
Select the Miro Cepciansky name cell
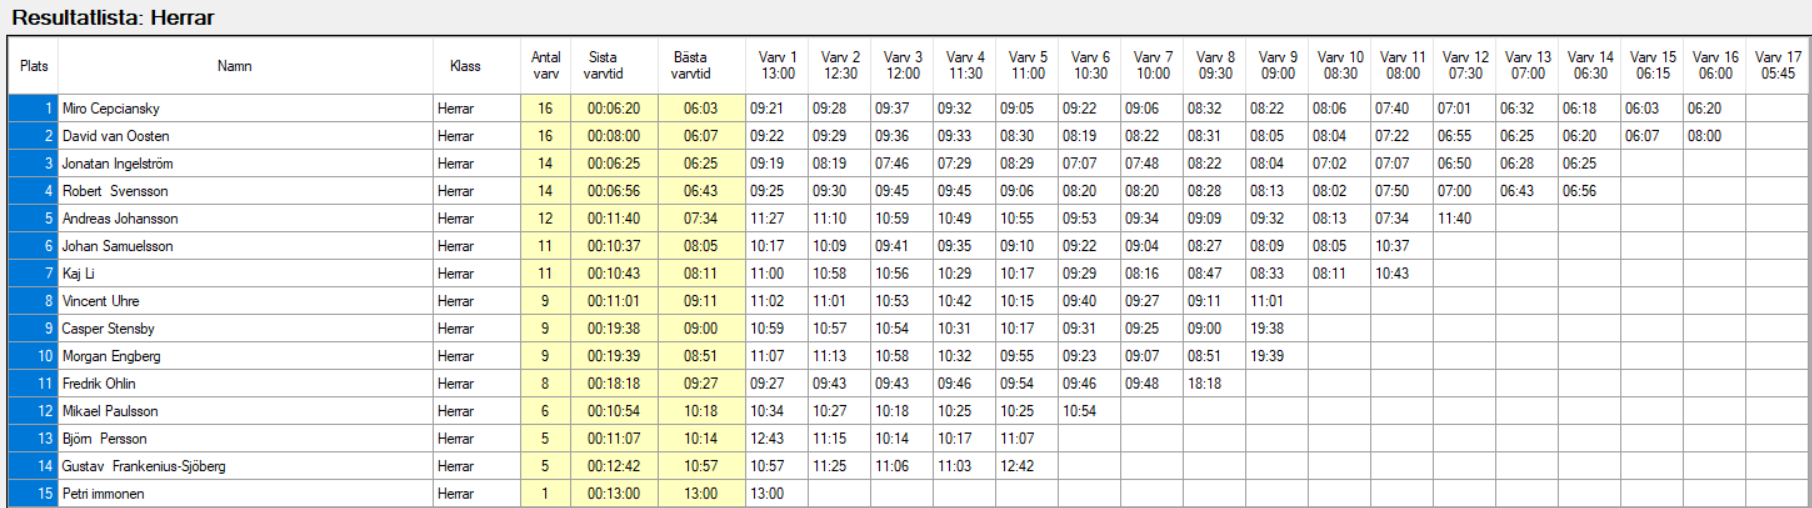click(245, 108)
